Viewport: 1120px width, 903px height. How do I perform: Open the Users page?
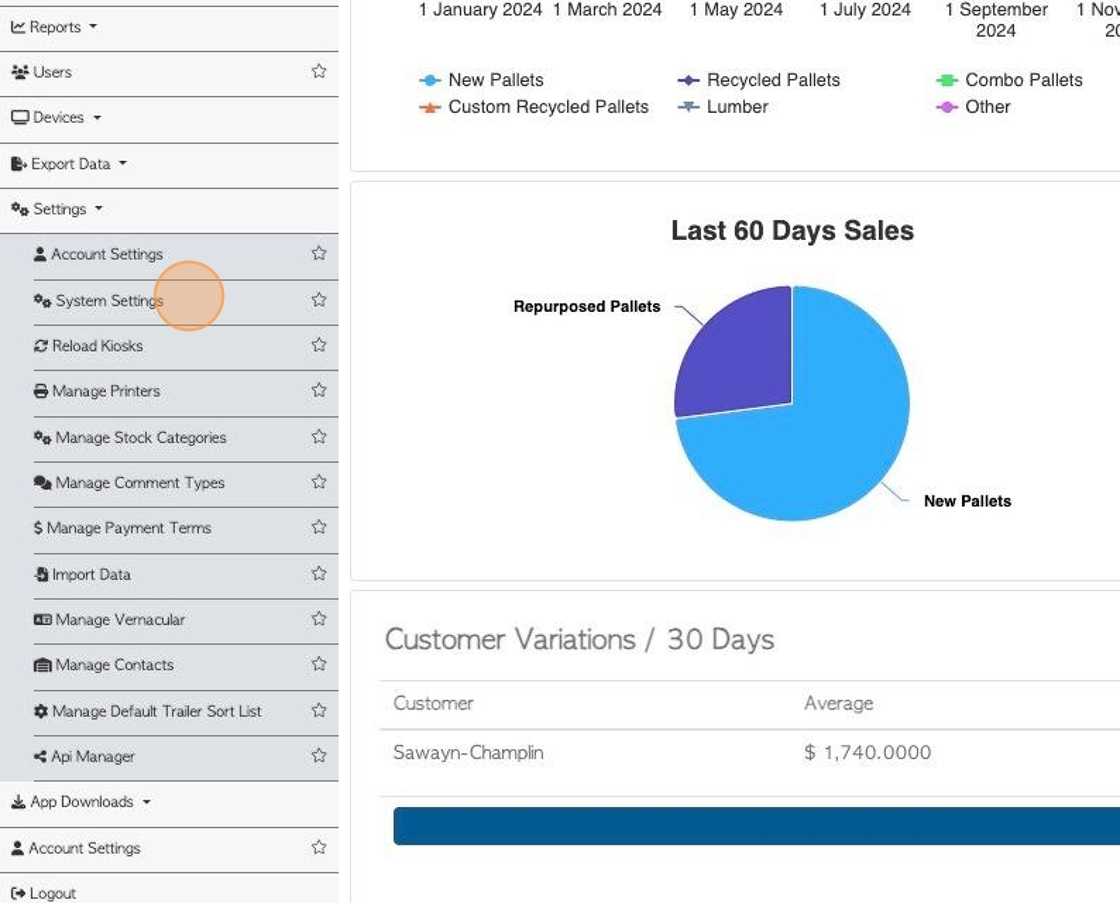point(52,72)
